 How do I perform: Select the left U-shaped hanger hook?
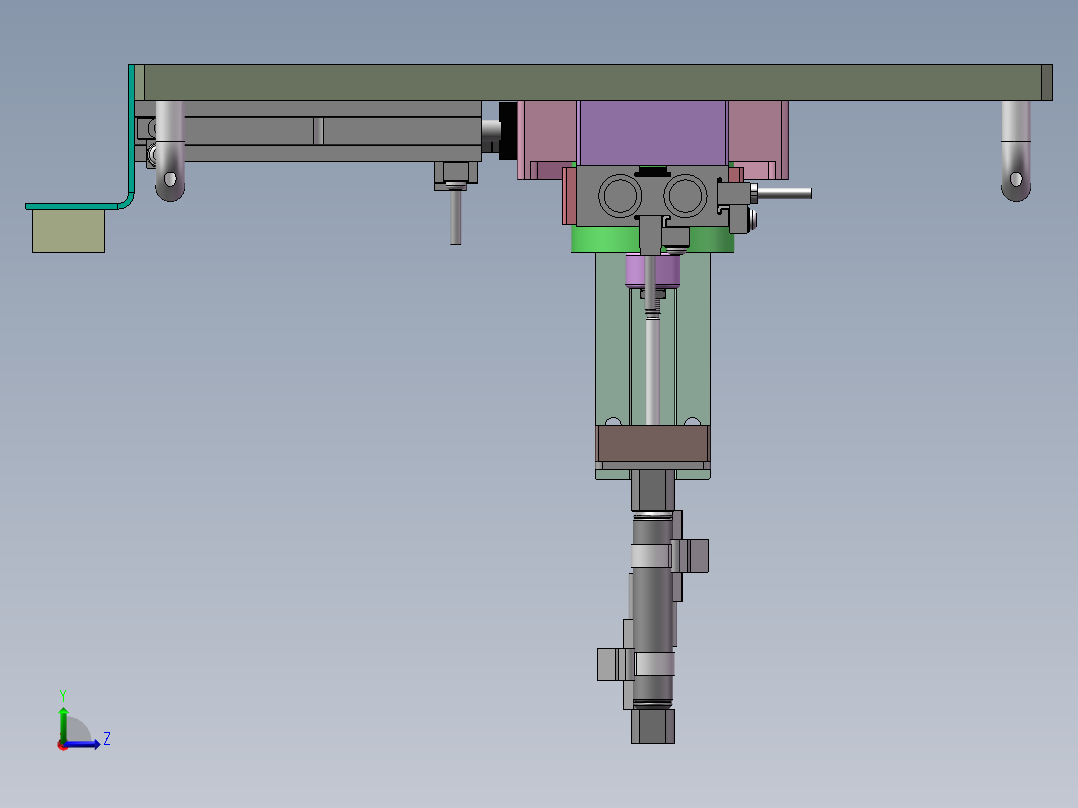point(170,151)
